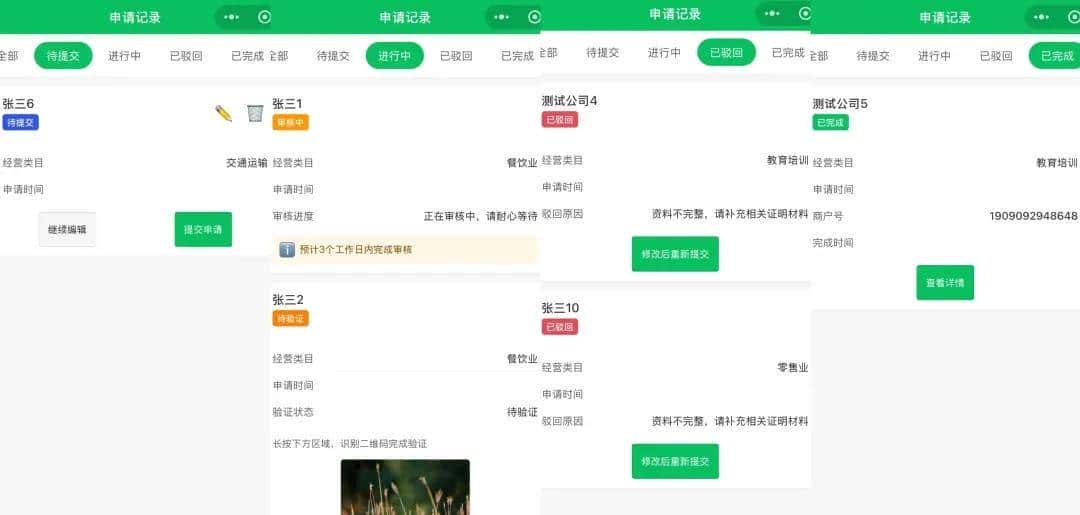Delete 张三6 record with the trash icon

[255, 113]
